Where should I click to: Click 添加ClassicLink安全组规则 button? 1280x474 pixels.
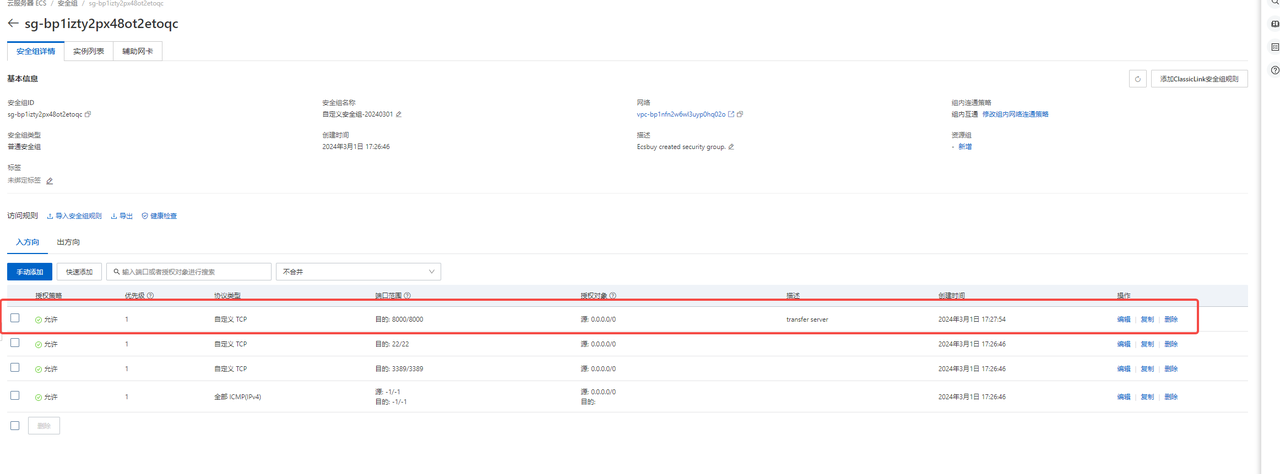click(1199, 79)
